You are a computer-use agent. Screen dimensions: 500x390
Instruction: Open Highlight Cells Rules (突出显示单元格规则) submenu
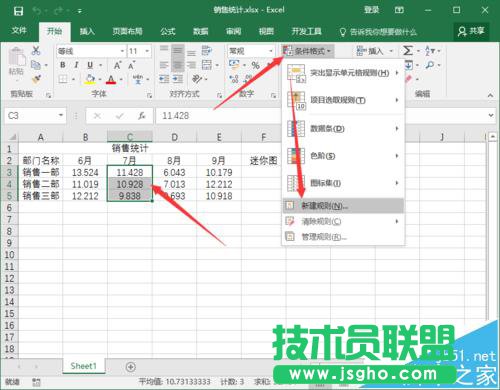(x=343, y=73)
